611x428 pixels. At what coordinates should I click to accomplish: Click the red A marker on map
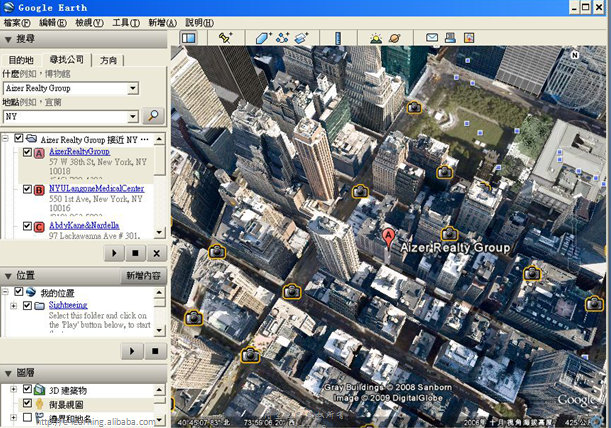[x=388, y=238]
